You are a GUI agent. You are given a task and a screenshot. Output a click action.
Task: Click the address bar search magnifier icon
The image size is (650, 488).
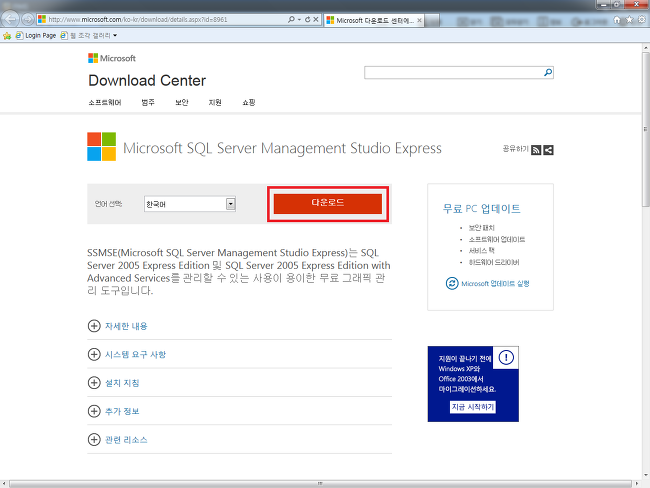[291, 19]
